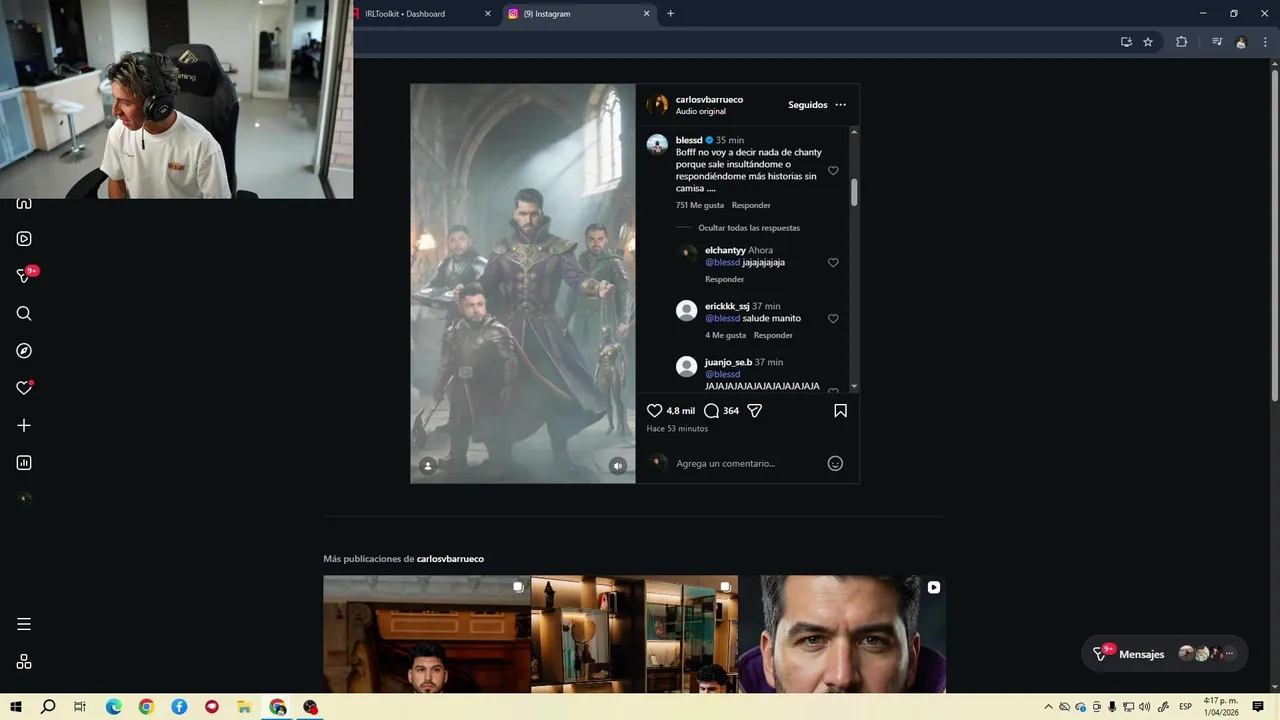Screen dimensions: 1280x720
Task: View the 751 Me gusta likes list
Action: (700, 205)
